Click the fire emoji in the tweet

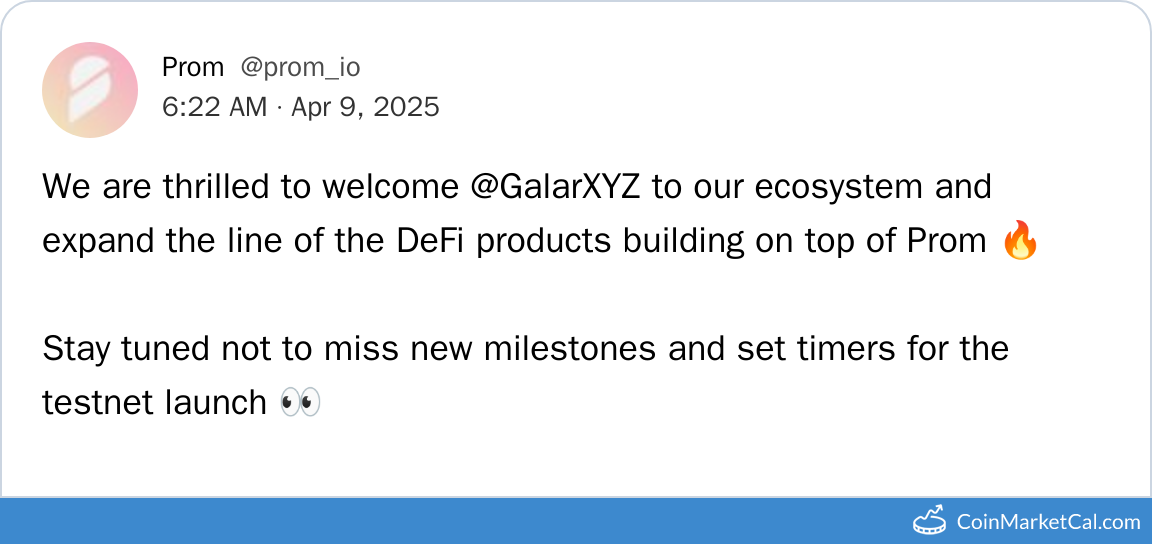pos(1020,242)
